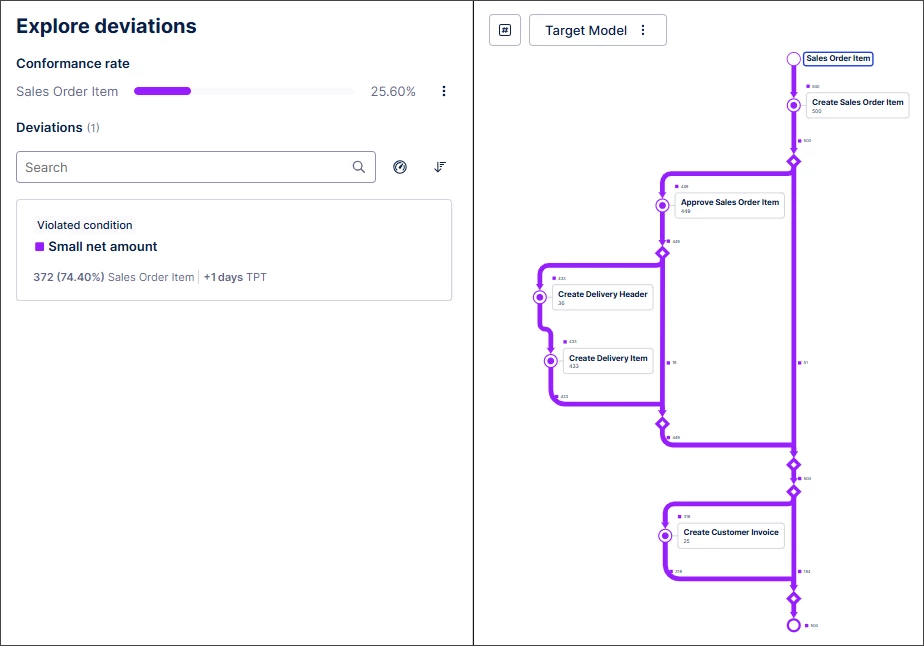Click the sort deviations icon
Screen dimensions: 924x646
tap(439, 167)
